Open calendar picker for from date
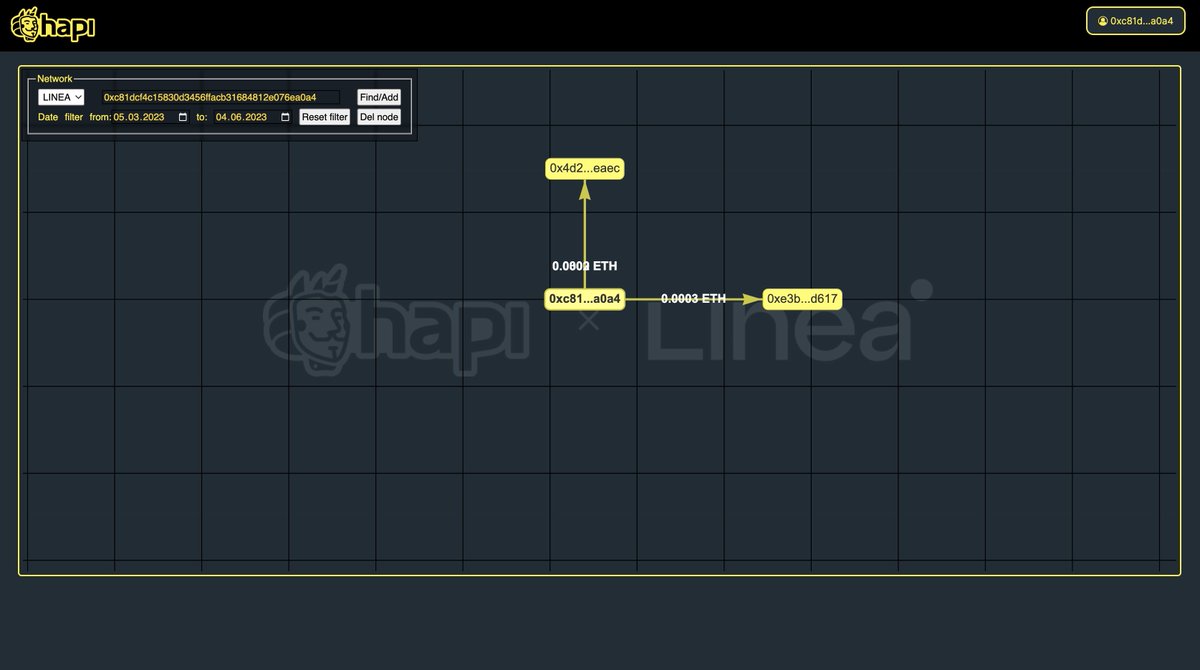1200x670 pixels. 182,117
